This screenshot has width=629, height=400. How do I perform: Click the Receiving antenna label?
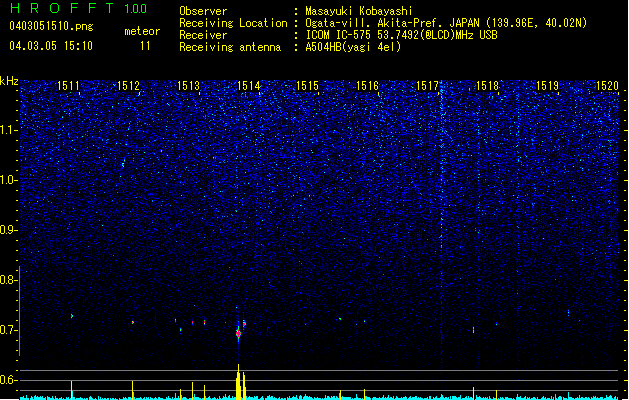[x=230, y=47]
